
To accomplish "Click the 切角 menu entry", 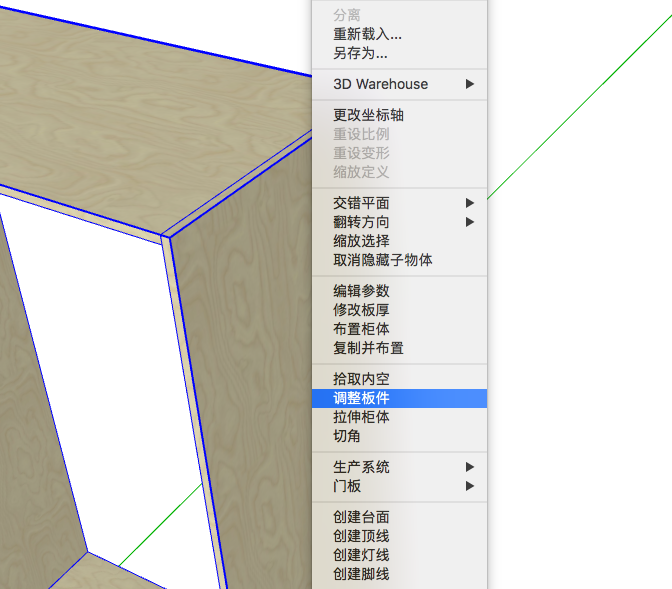I will (347, 436).
